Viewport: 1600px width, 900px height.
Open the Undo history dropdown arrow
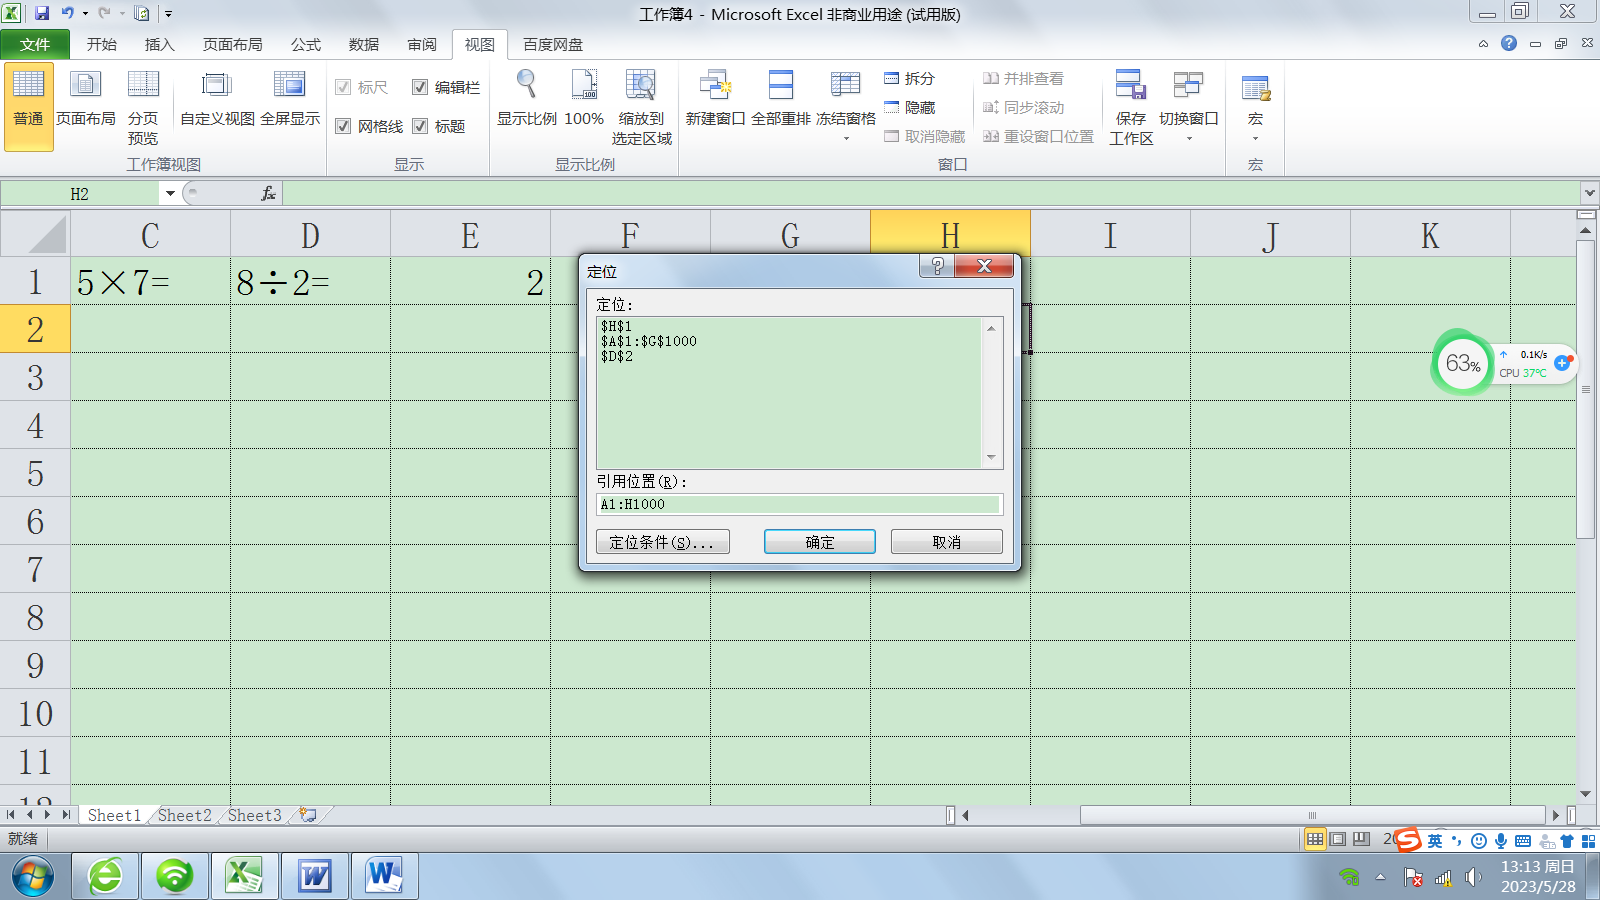point(85,14)
